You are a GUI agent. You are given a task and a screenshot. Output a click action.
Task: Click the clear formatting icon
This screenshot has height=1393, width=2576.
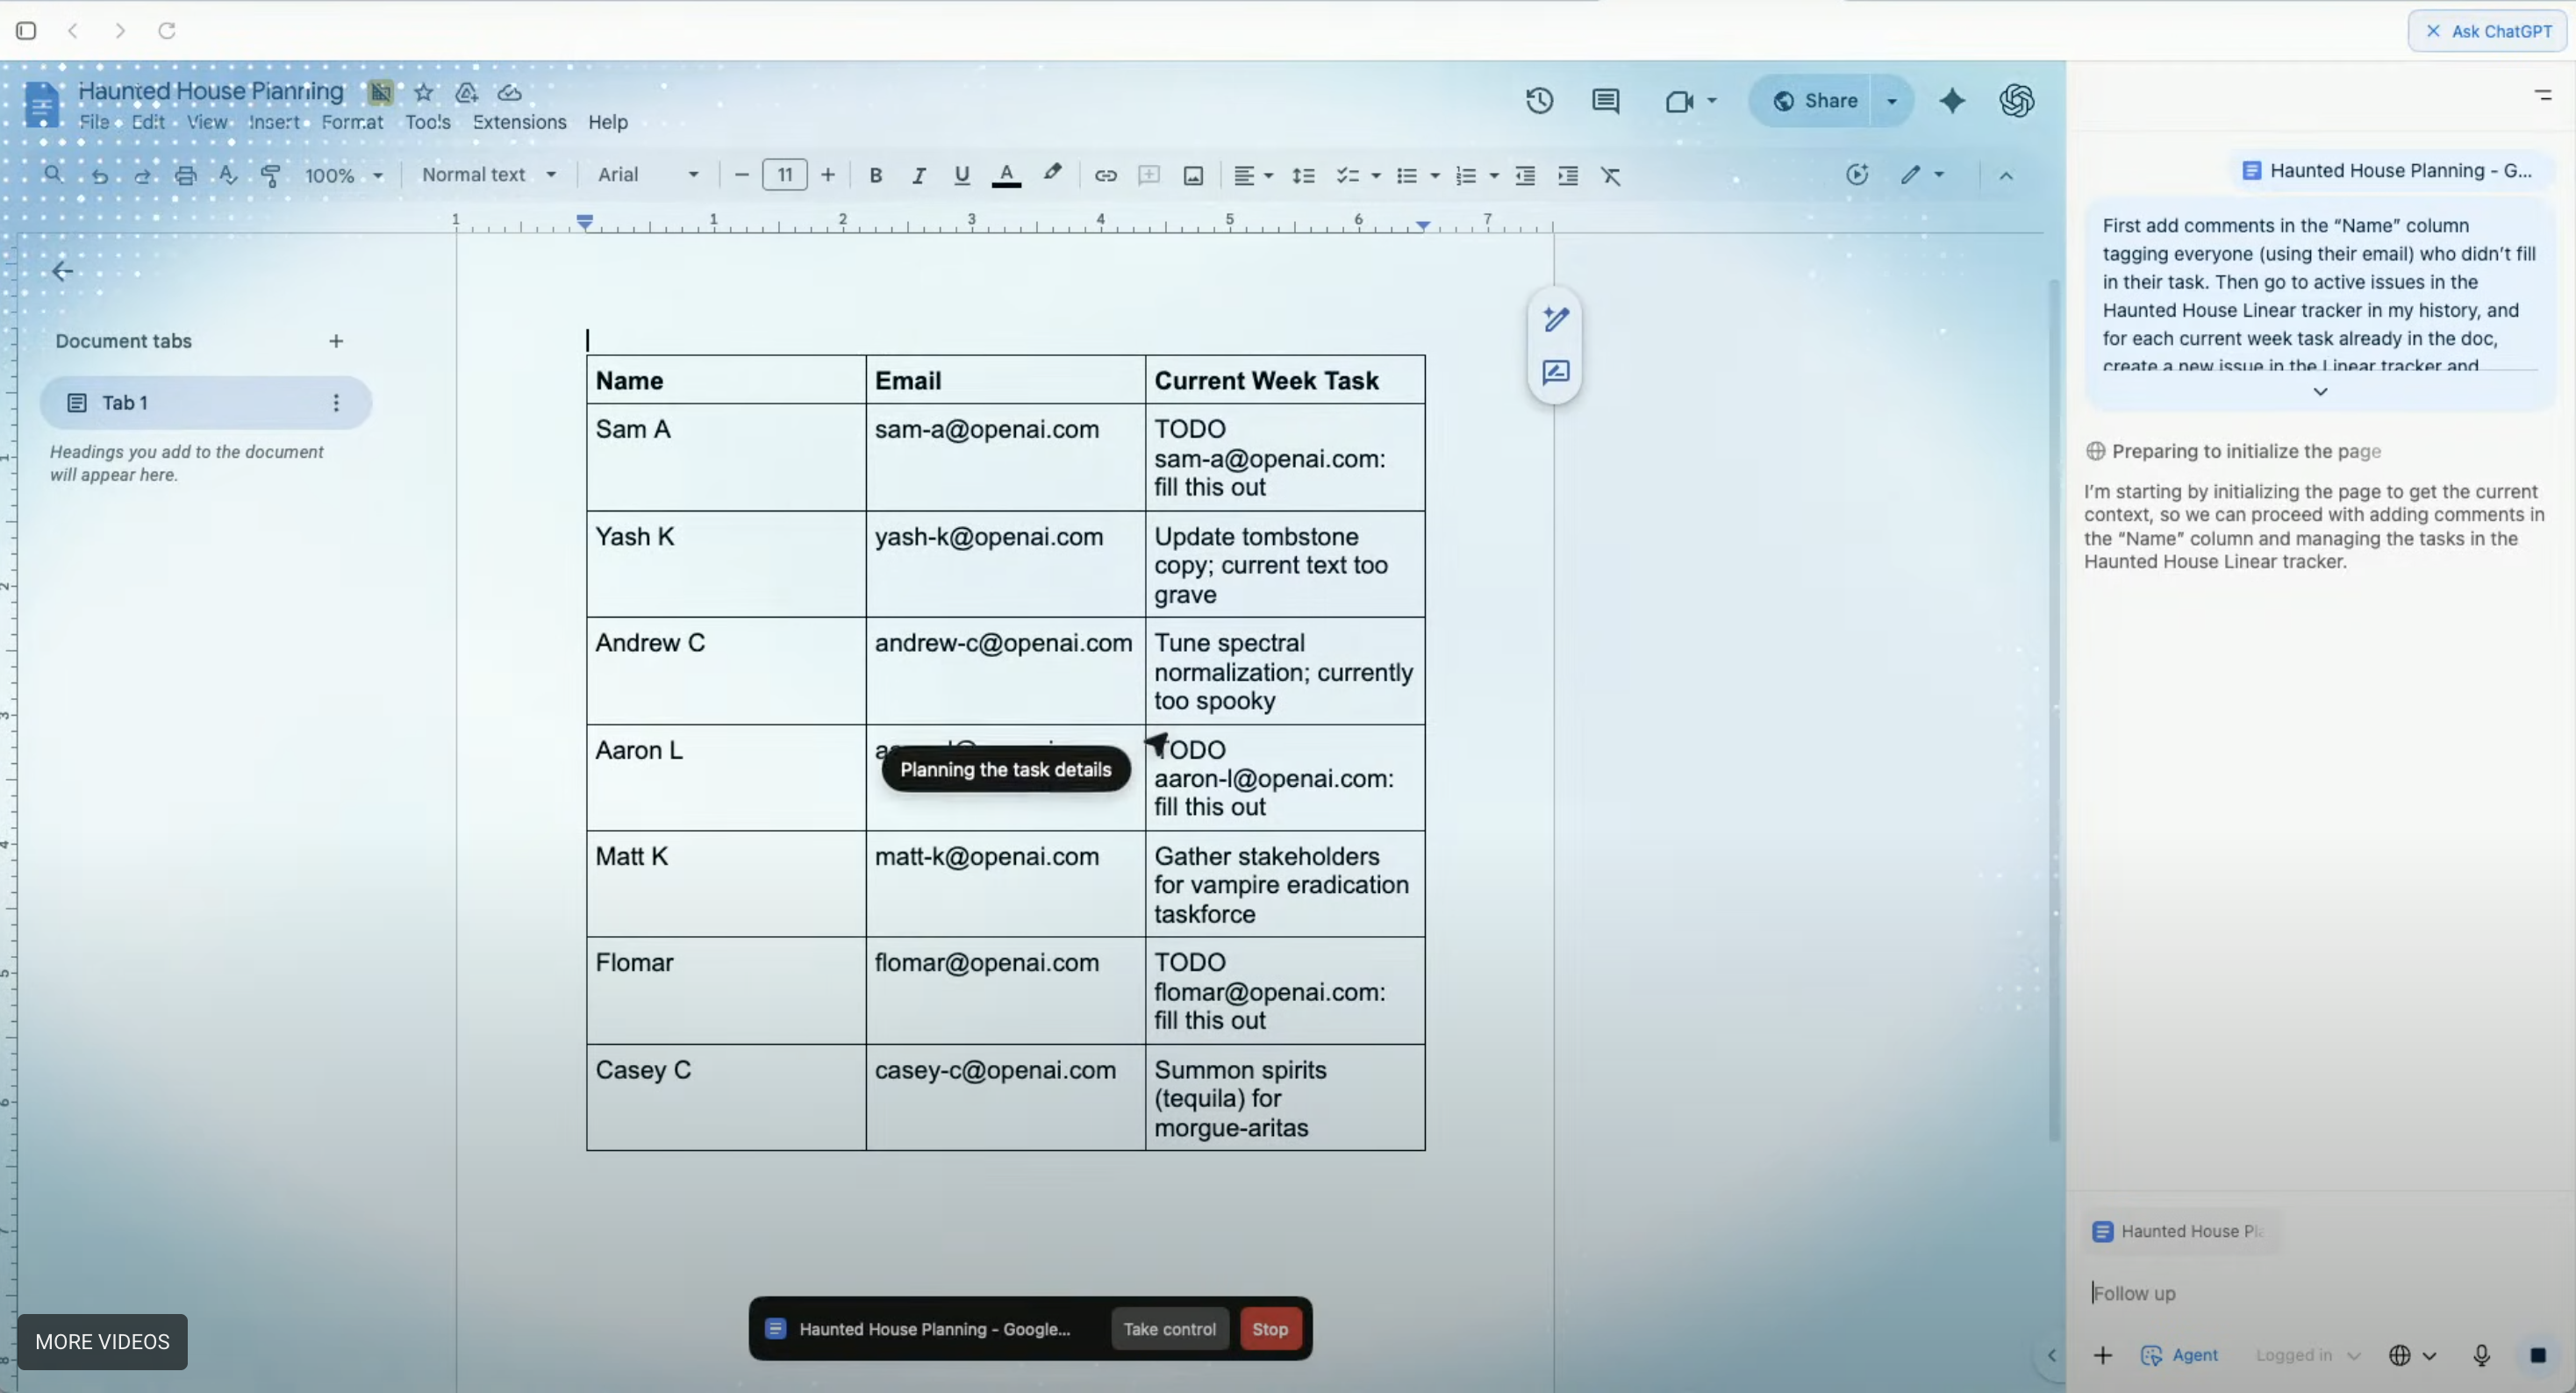tap(1610, 176)
